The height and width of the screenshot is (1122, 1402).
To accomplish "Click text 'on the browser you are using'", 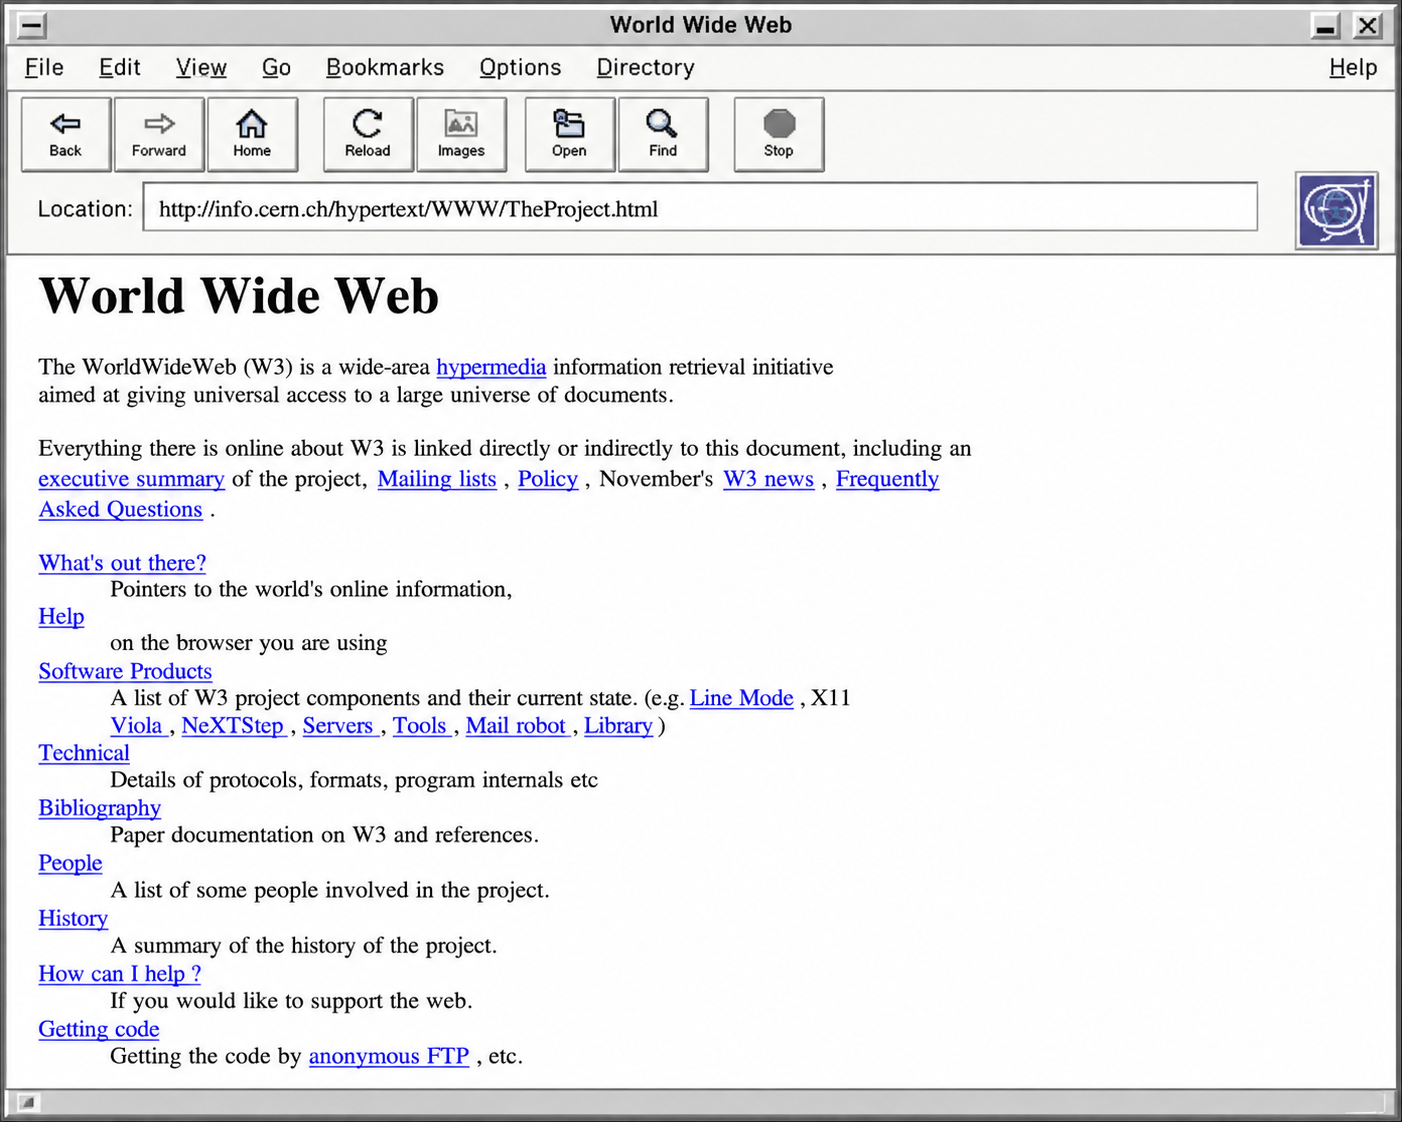I will click(x=248, y=643).
